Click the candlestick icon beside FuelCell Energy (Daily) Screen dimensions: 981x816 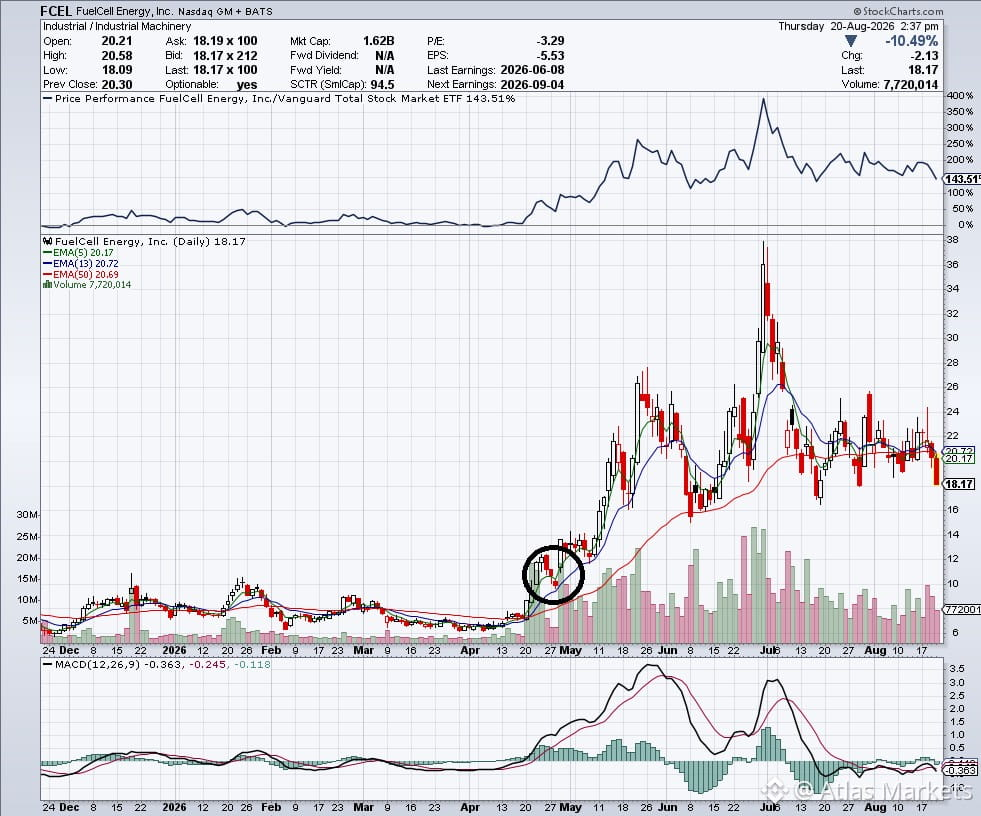(x=48, y=242)
